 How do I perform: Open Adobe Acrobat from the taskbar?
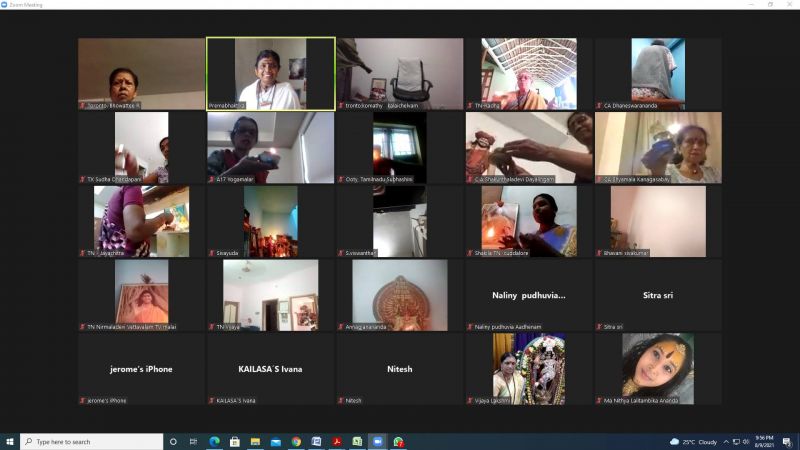(337, 441)
